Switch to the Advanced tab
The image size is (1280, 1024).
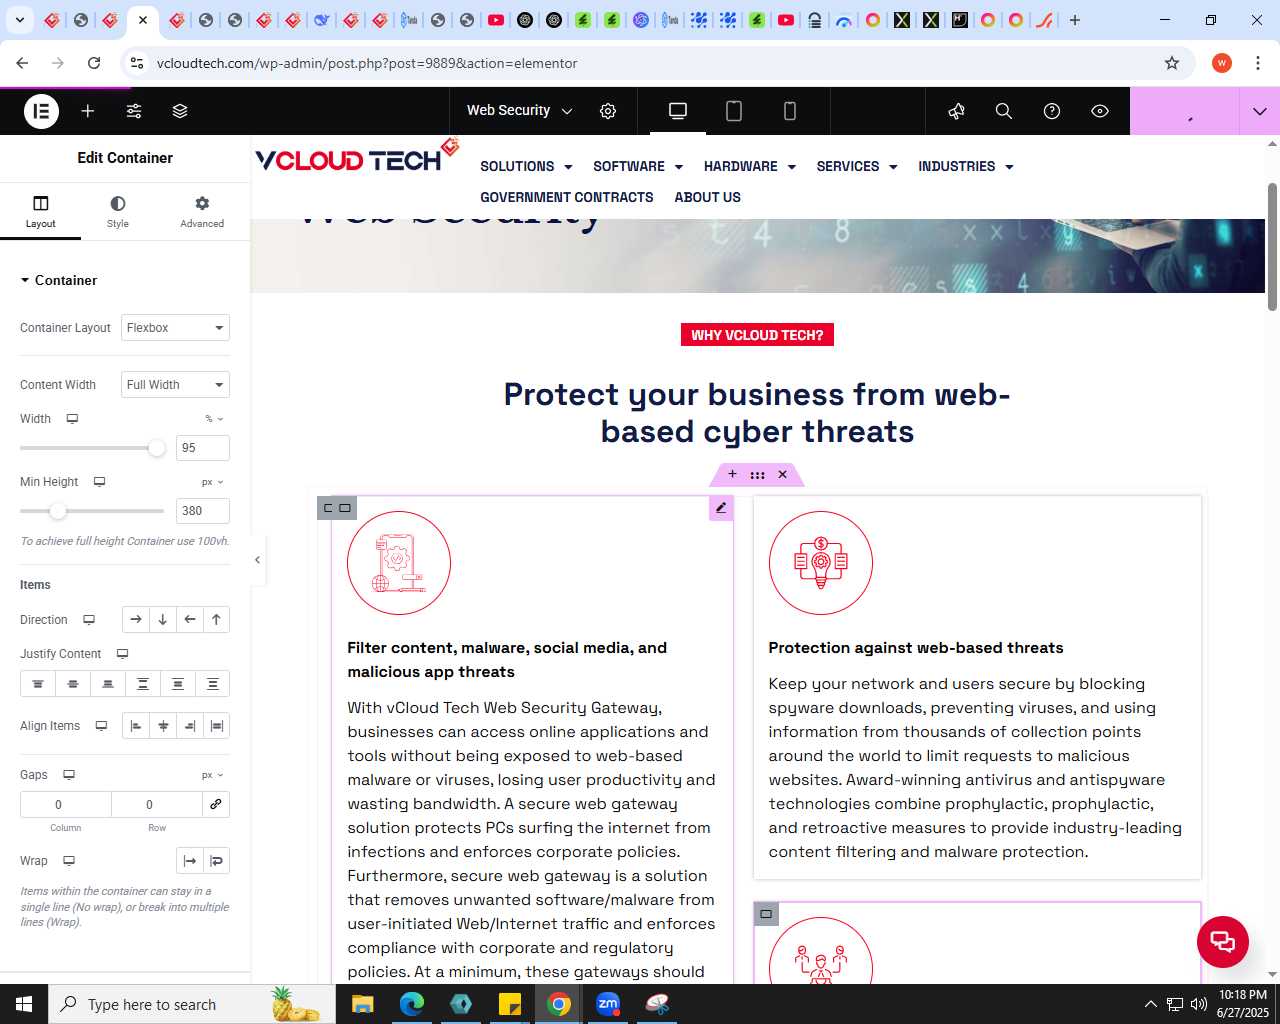[202, 211]
